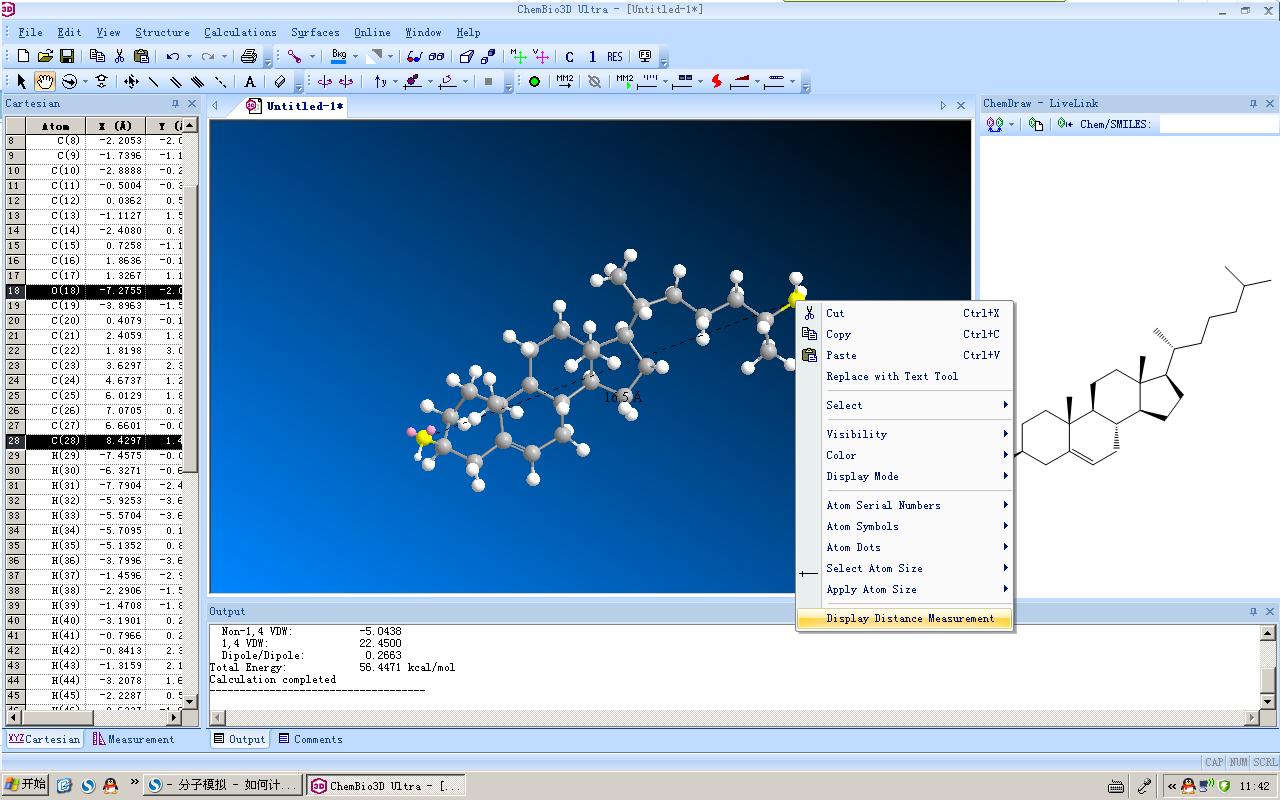
Task: Toggle full screen mode icon
Action: pos(645,57)
